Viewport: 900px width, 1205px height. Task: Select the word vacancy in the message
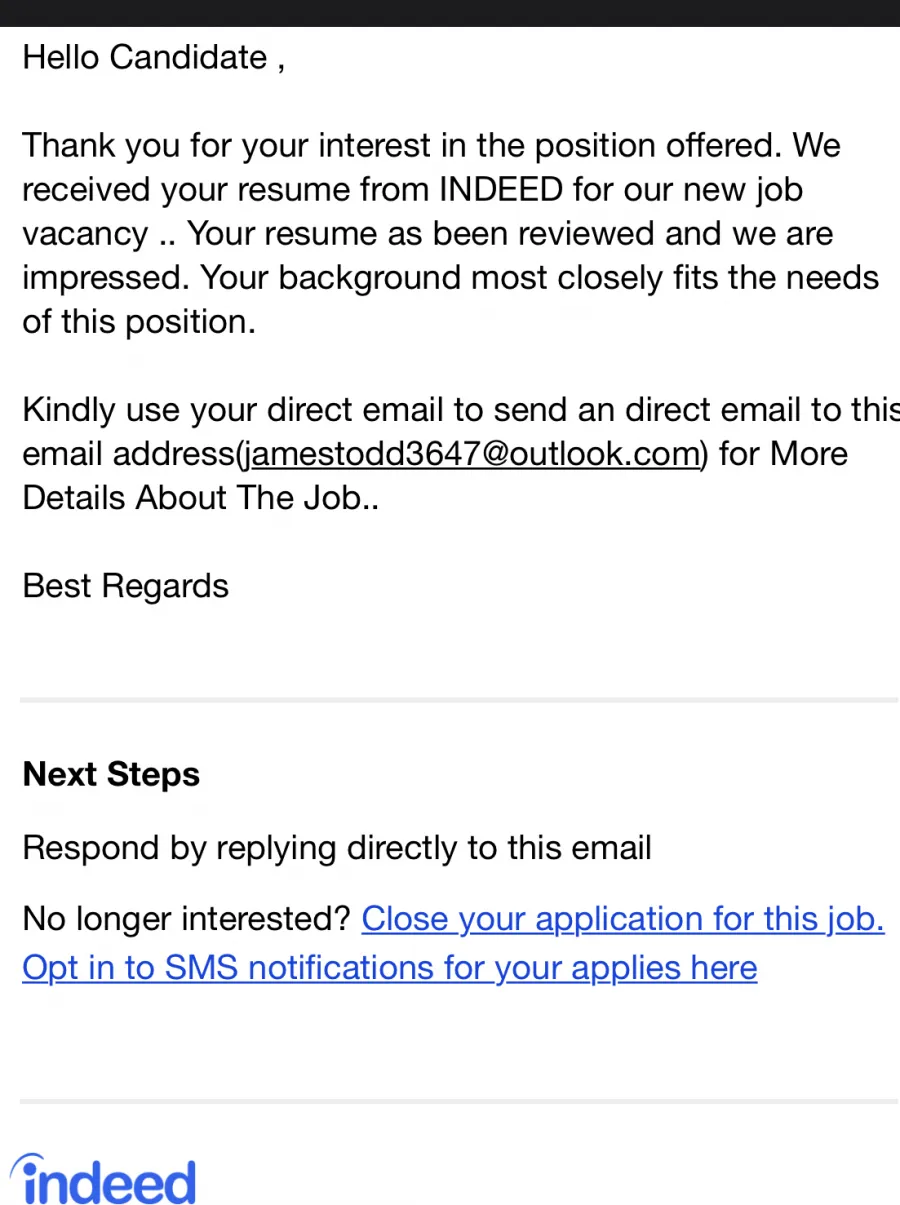click(86, 234)
